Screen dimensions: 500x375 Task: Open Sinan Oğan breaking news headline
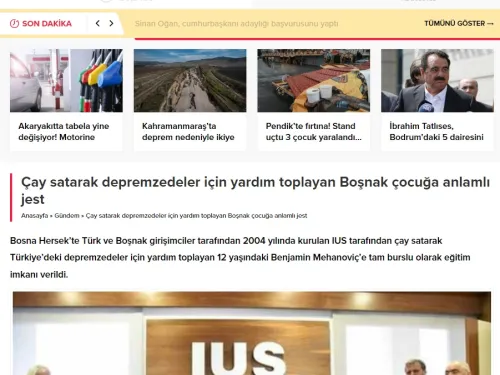[236, 24]
